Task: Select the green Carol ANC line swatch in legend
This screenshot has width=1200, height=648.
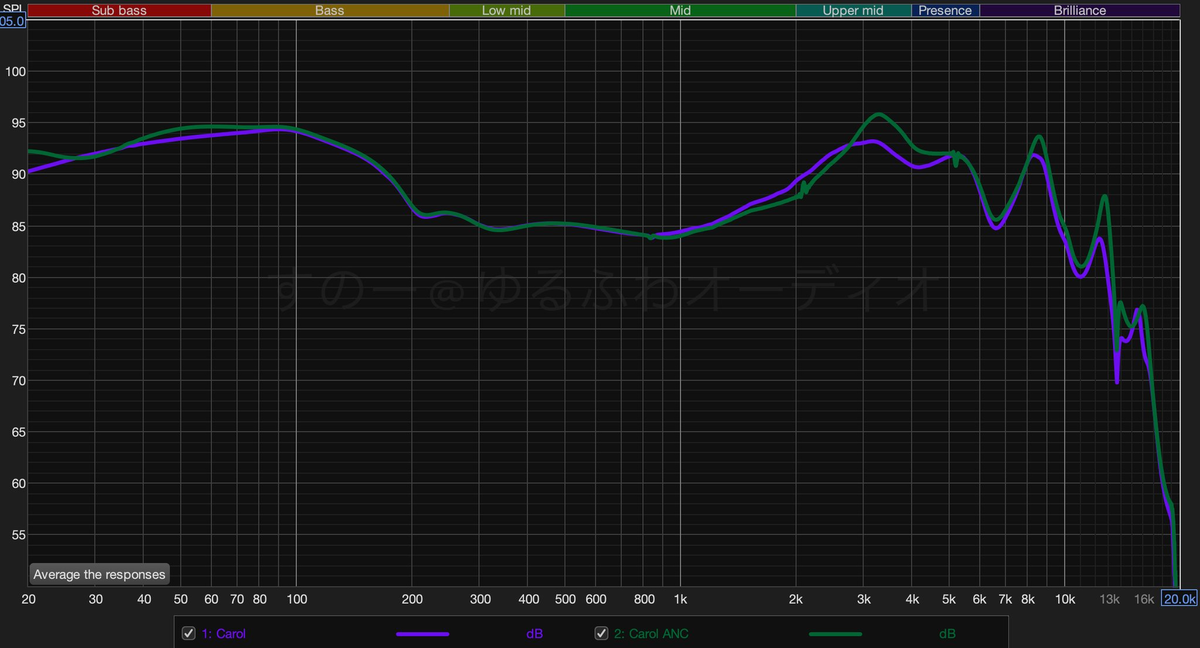Action: (835, 634)
